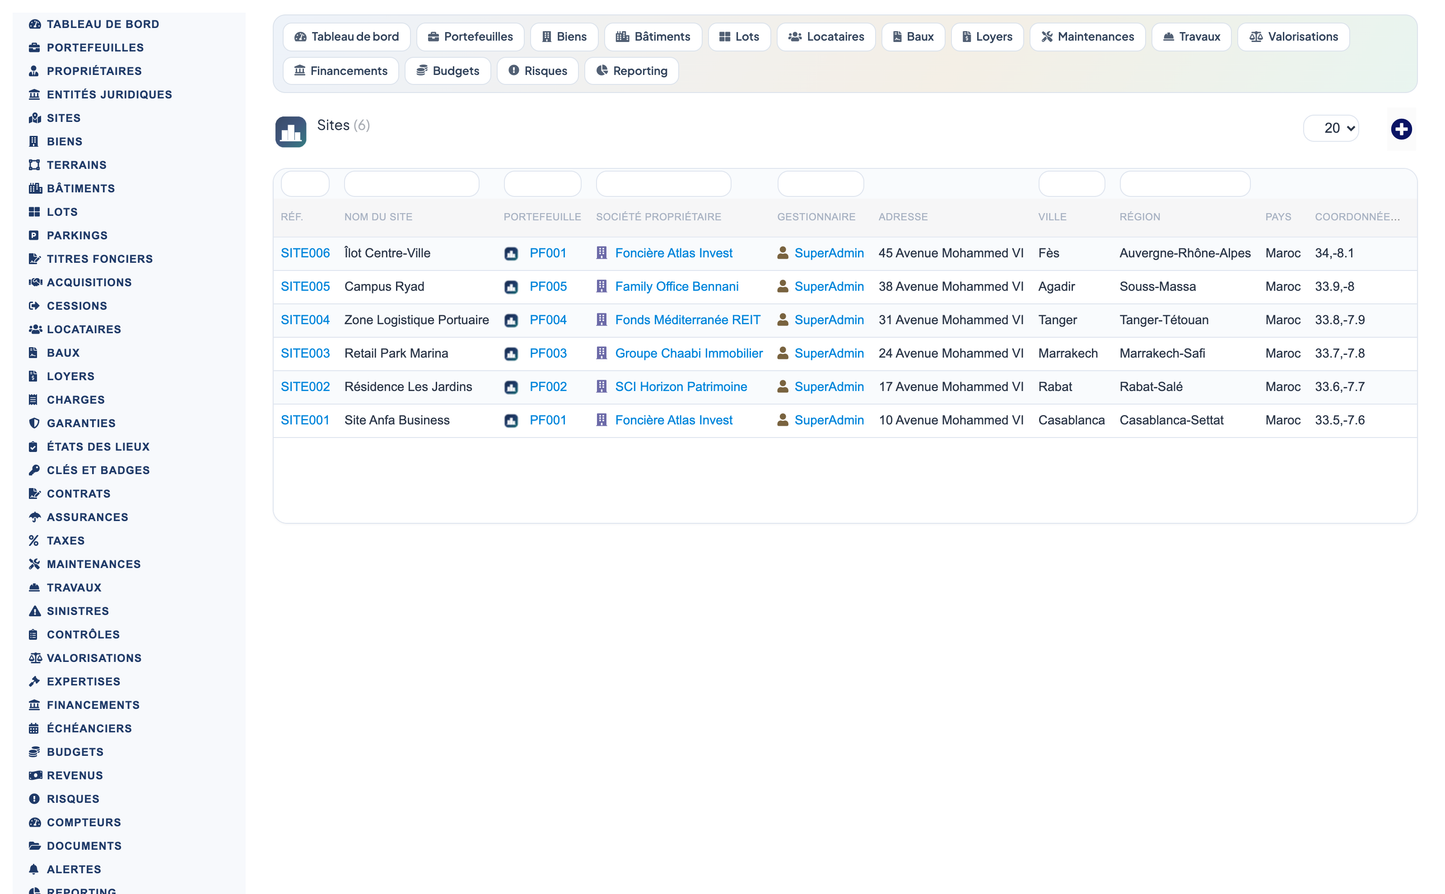Open Acquisitions in the sidebar
Viewport: 1445px width, 894px height.
[89, 283]
